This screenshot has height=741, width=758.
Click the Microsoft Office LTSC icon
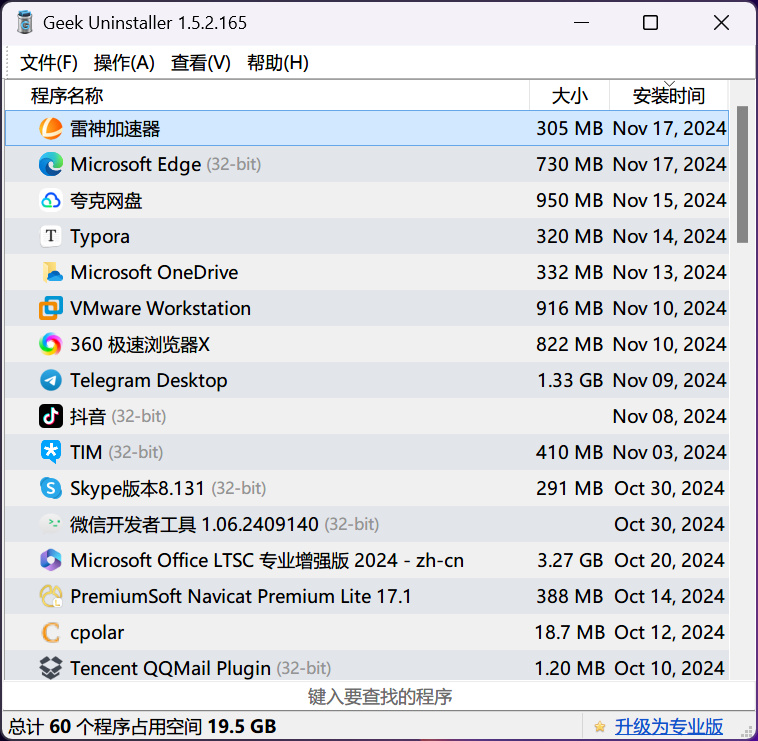click(x=51, y=560)
